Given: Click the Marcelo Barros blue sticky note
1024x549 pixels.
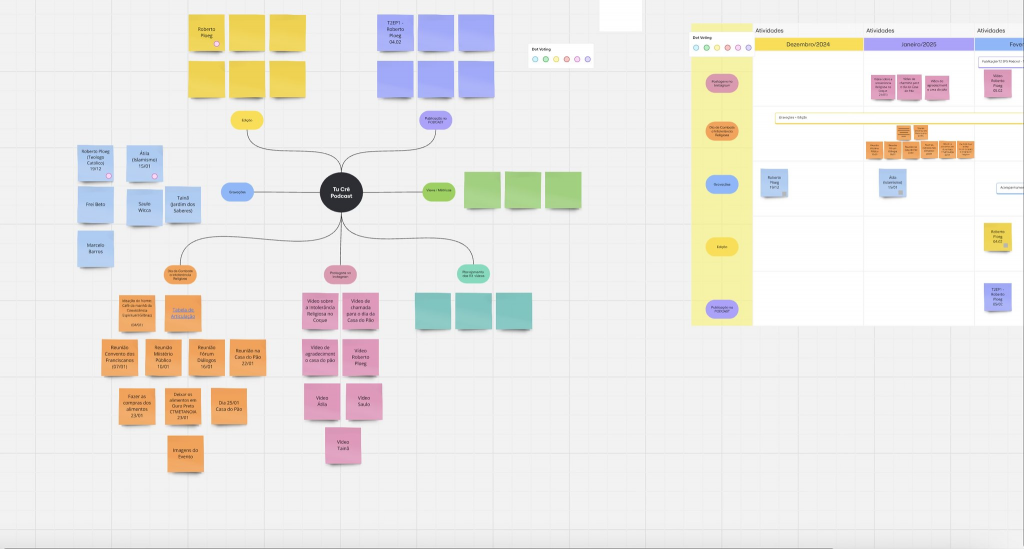Looking at the screenshot, I should (96, 248).
